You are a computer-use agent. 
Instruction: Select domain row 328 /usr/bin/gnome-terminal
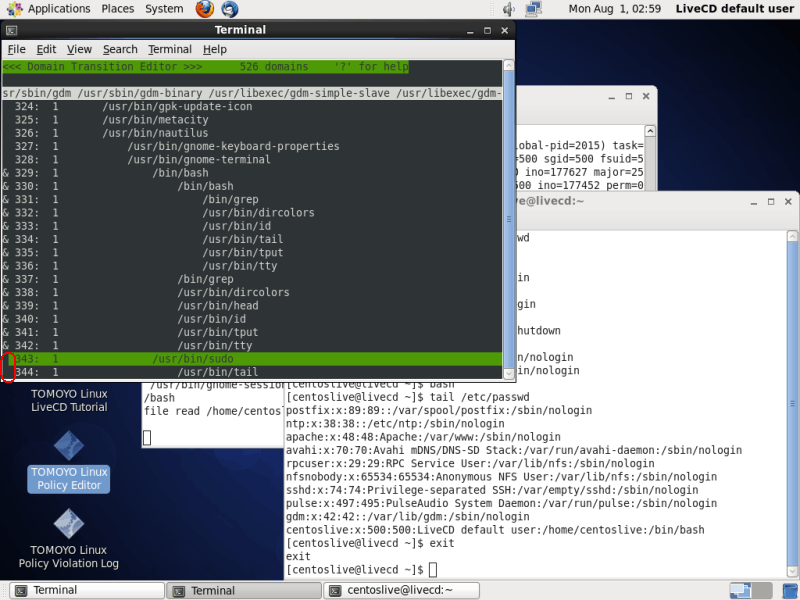pyautogui.click(x=252, y=160)
